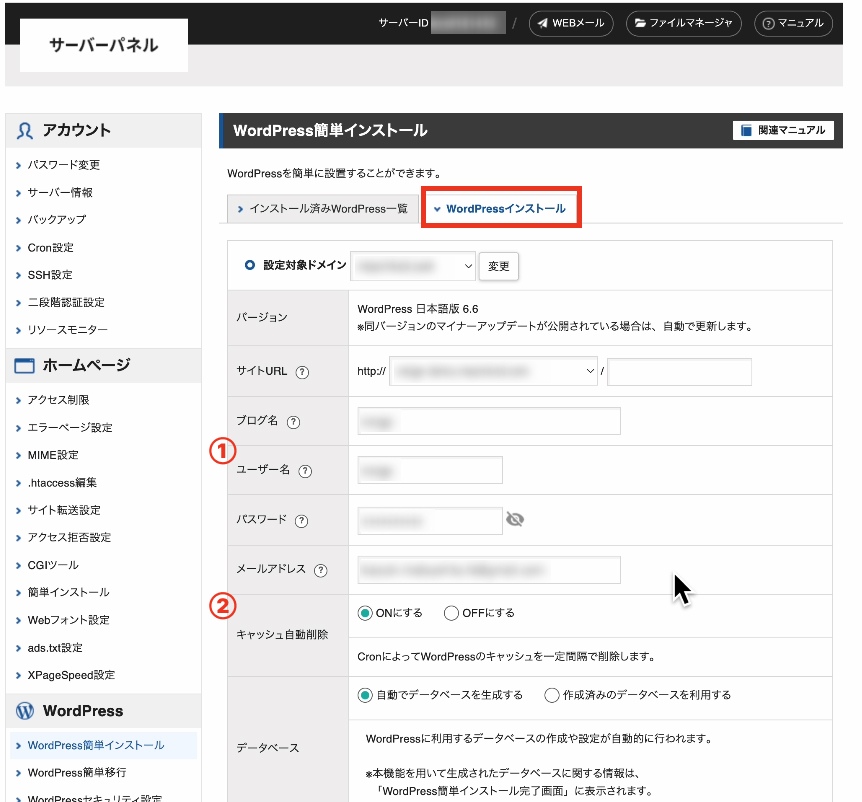Open the 設定対象ドメイン dropdown
Image resolution: width=862 pixels, height=802 pixels.
tap(413, 266)
